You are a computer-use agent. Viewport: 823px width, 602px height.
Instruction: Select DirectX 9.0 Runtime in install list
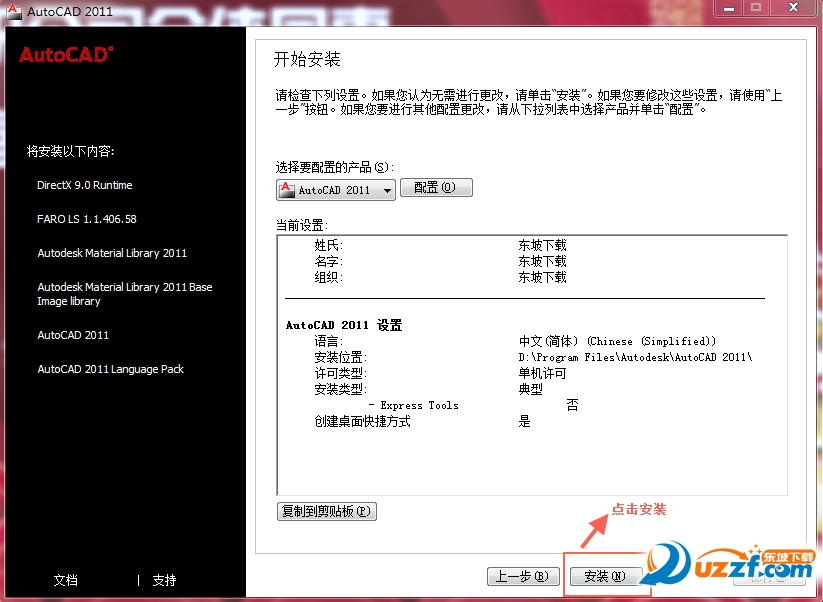coord(85,185)
